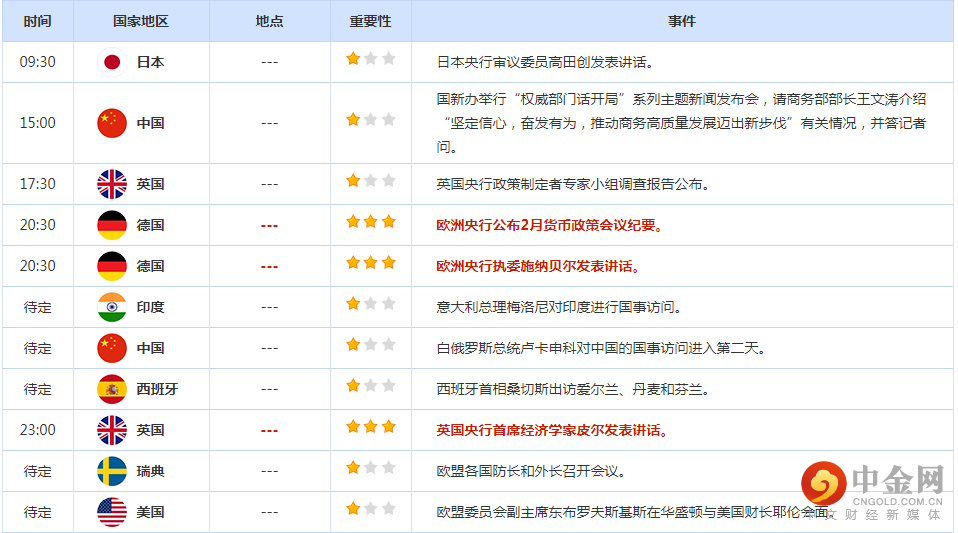Open 英国央行首席经济学家皮尔发表讲话 event

pos(551,430)
